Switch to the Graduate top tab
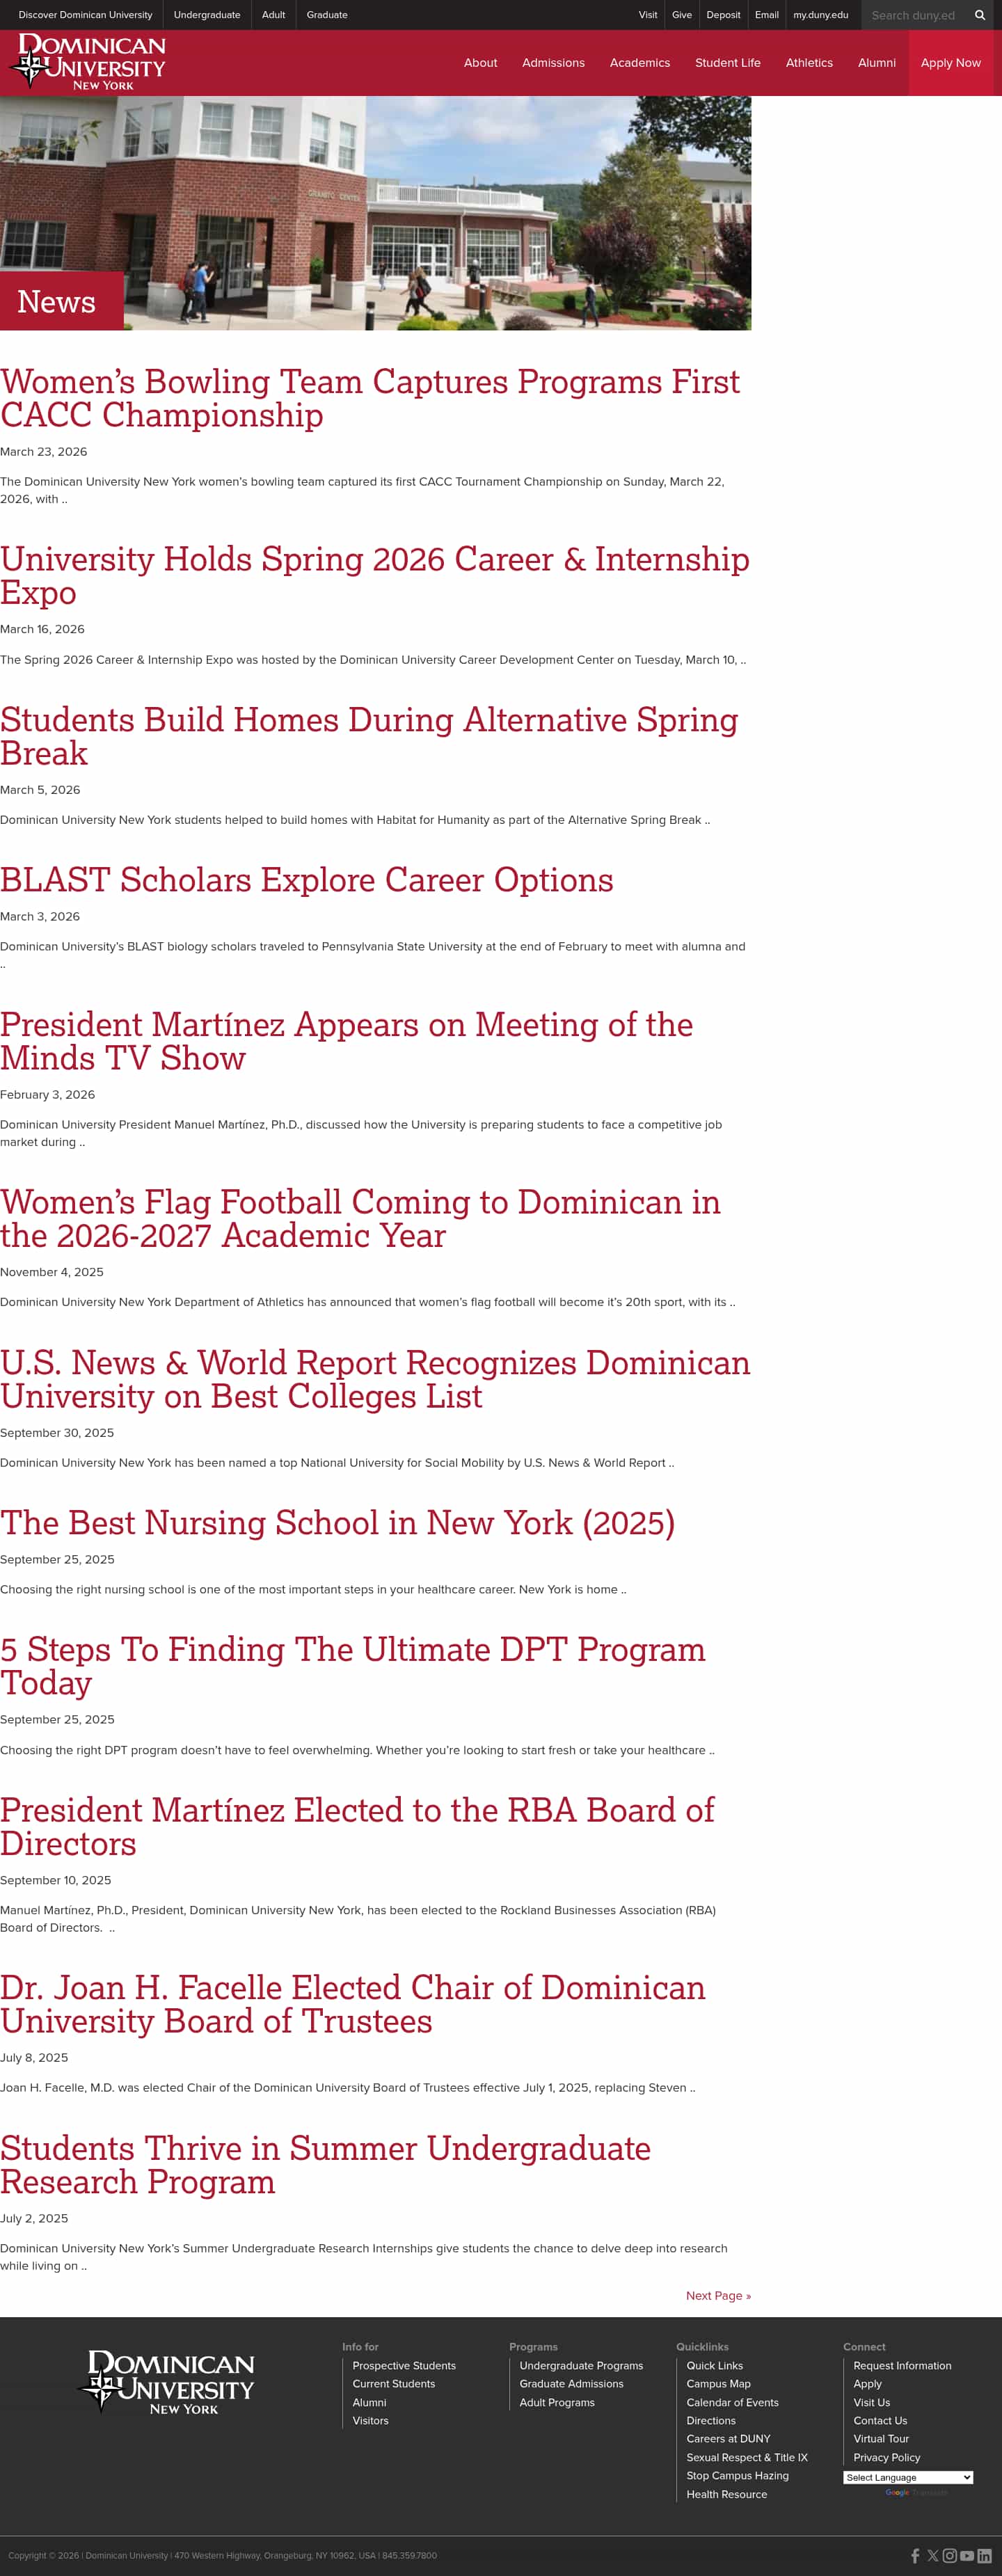The width and height of the screenshot is (1002, 2576). coord(327,15)
